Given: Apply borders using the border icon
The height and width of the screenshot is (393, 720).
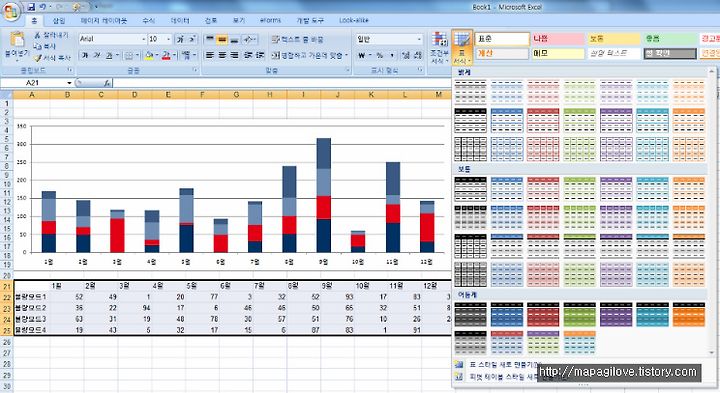Looking at the screenshot, I should pos(129,56).
